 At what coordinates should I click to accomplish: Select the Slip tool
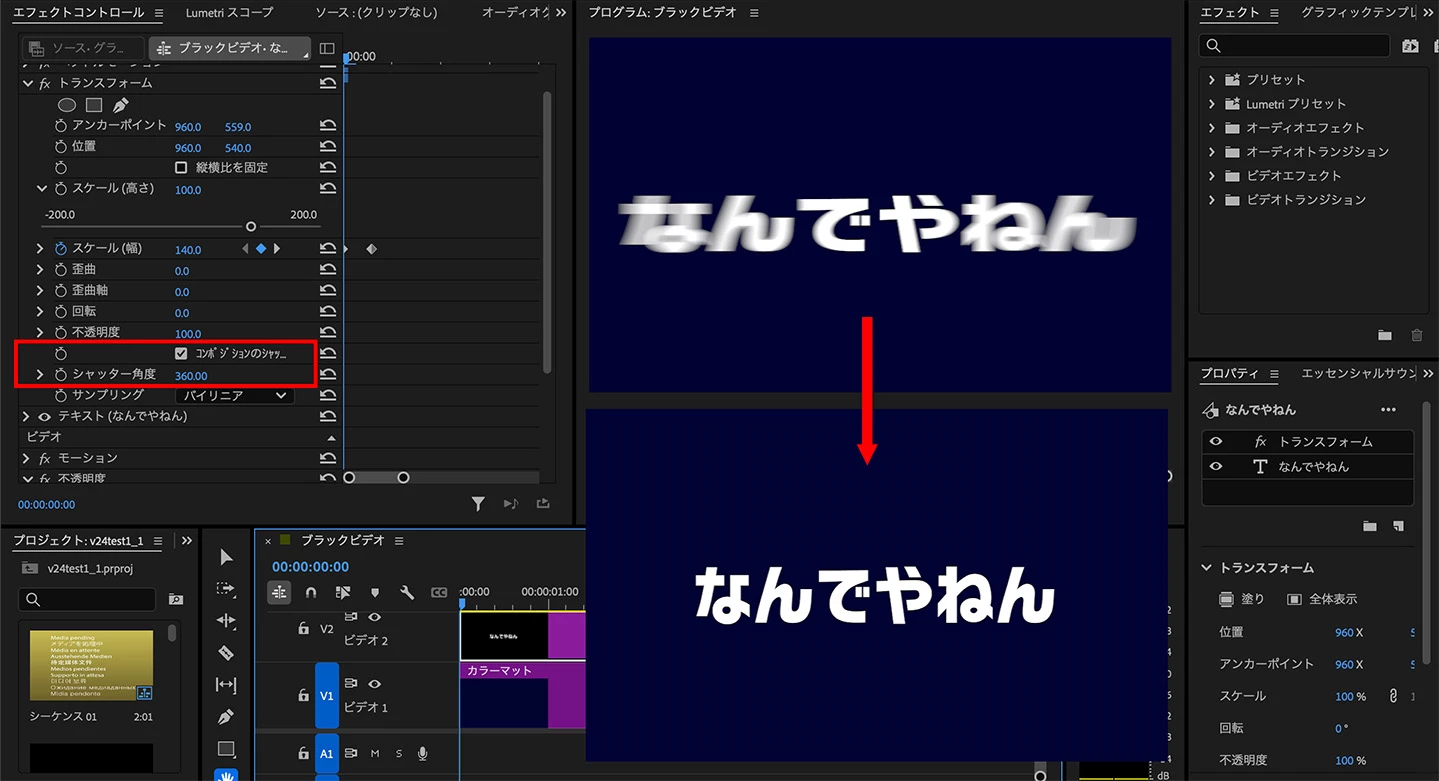[x=226, y=685]
